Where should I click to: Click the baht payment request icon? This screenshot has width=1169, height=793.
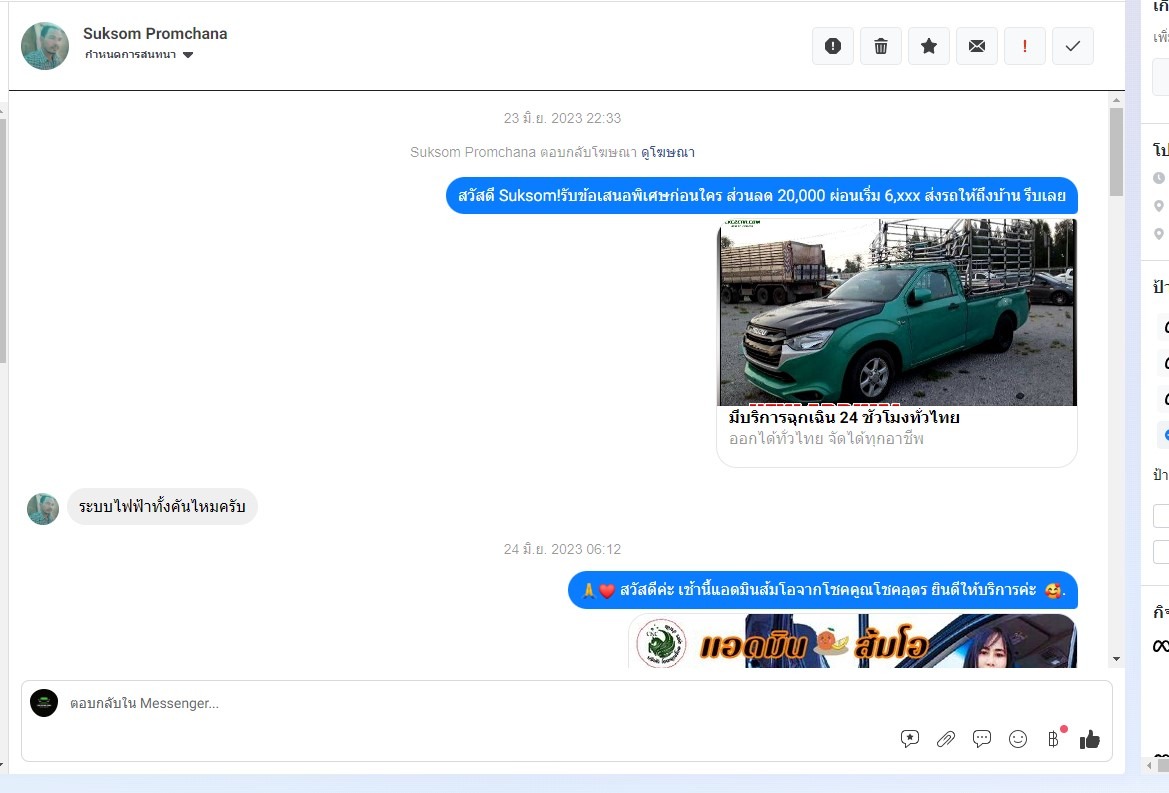[x=1053, y=739]
